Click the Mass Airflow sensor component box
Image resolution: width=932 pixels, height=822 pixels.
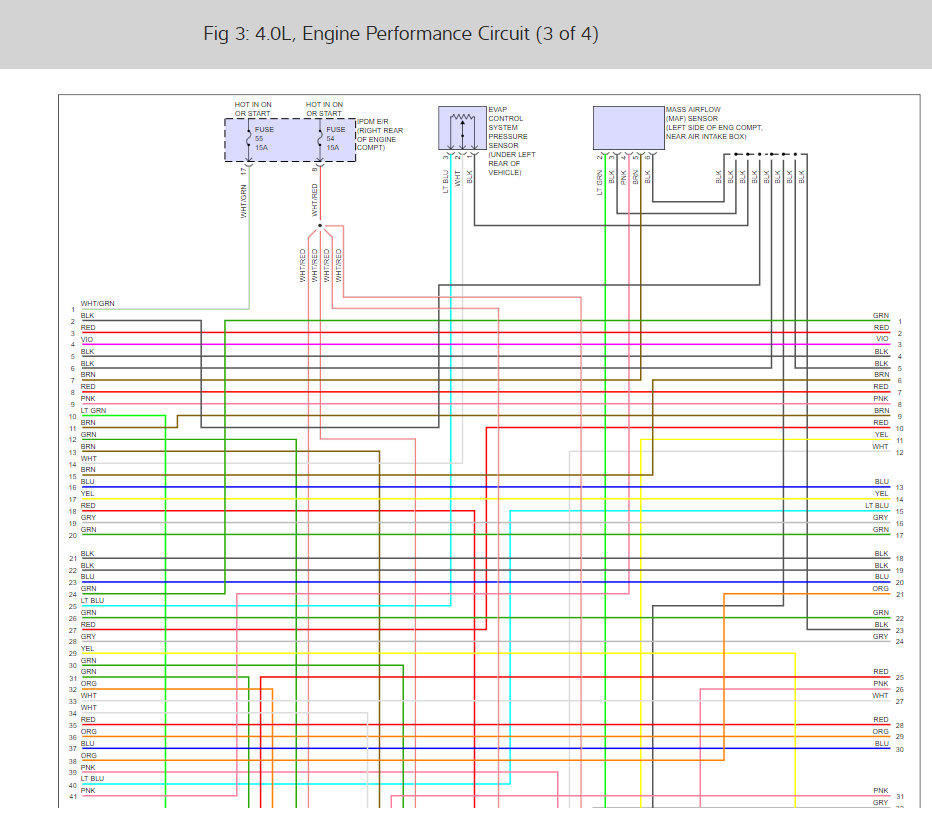tap(628, 128)
